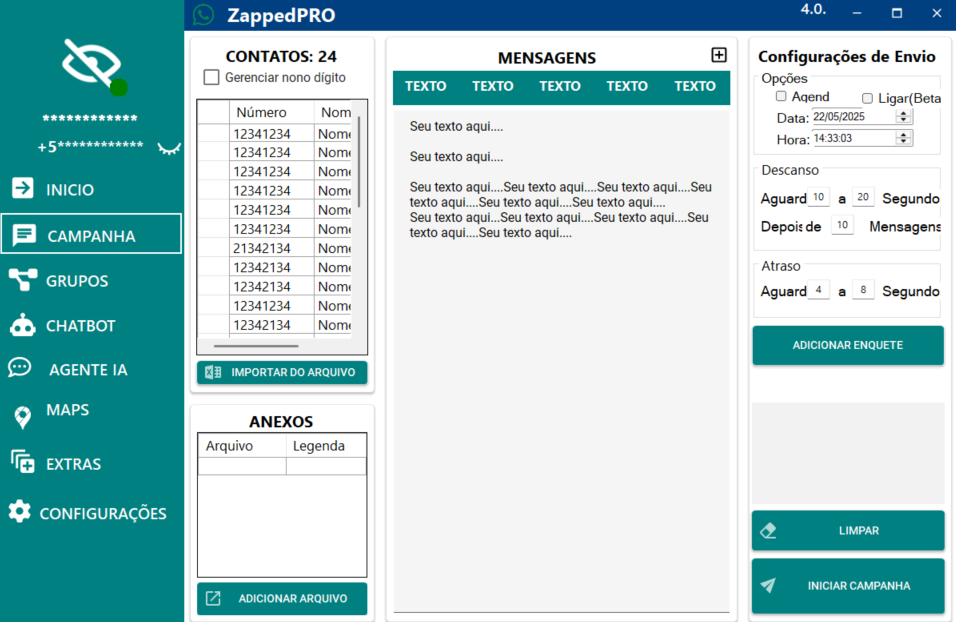Click the contacts list horizontal scrollbar
The height and width of the screenshot is (622, 956).
click(256, 346)
